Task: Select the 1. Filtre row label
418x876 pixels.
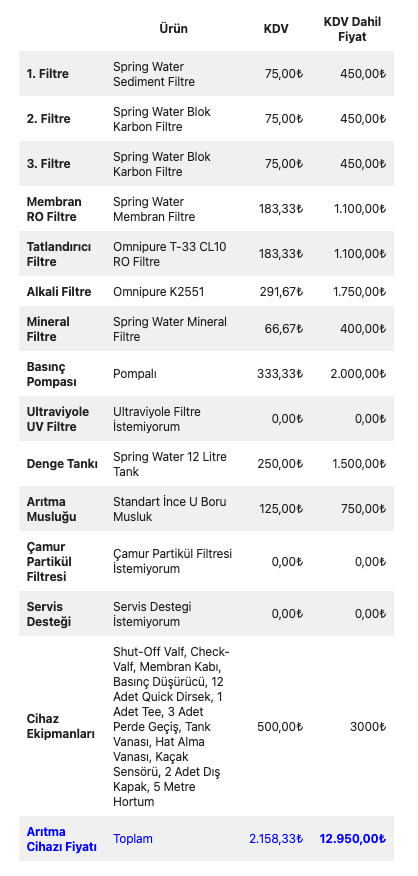Action: click(49, 74)
